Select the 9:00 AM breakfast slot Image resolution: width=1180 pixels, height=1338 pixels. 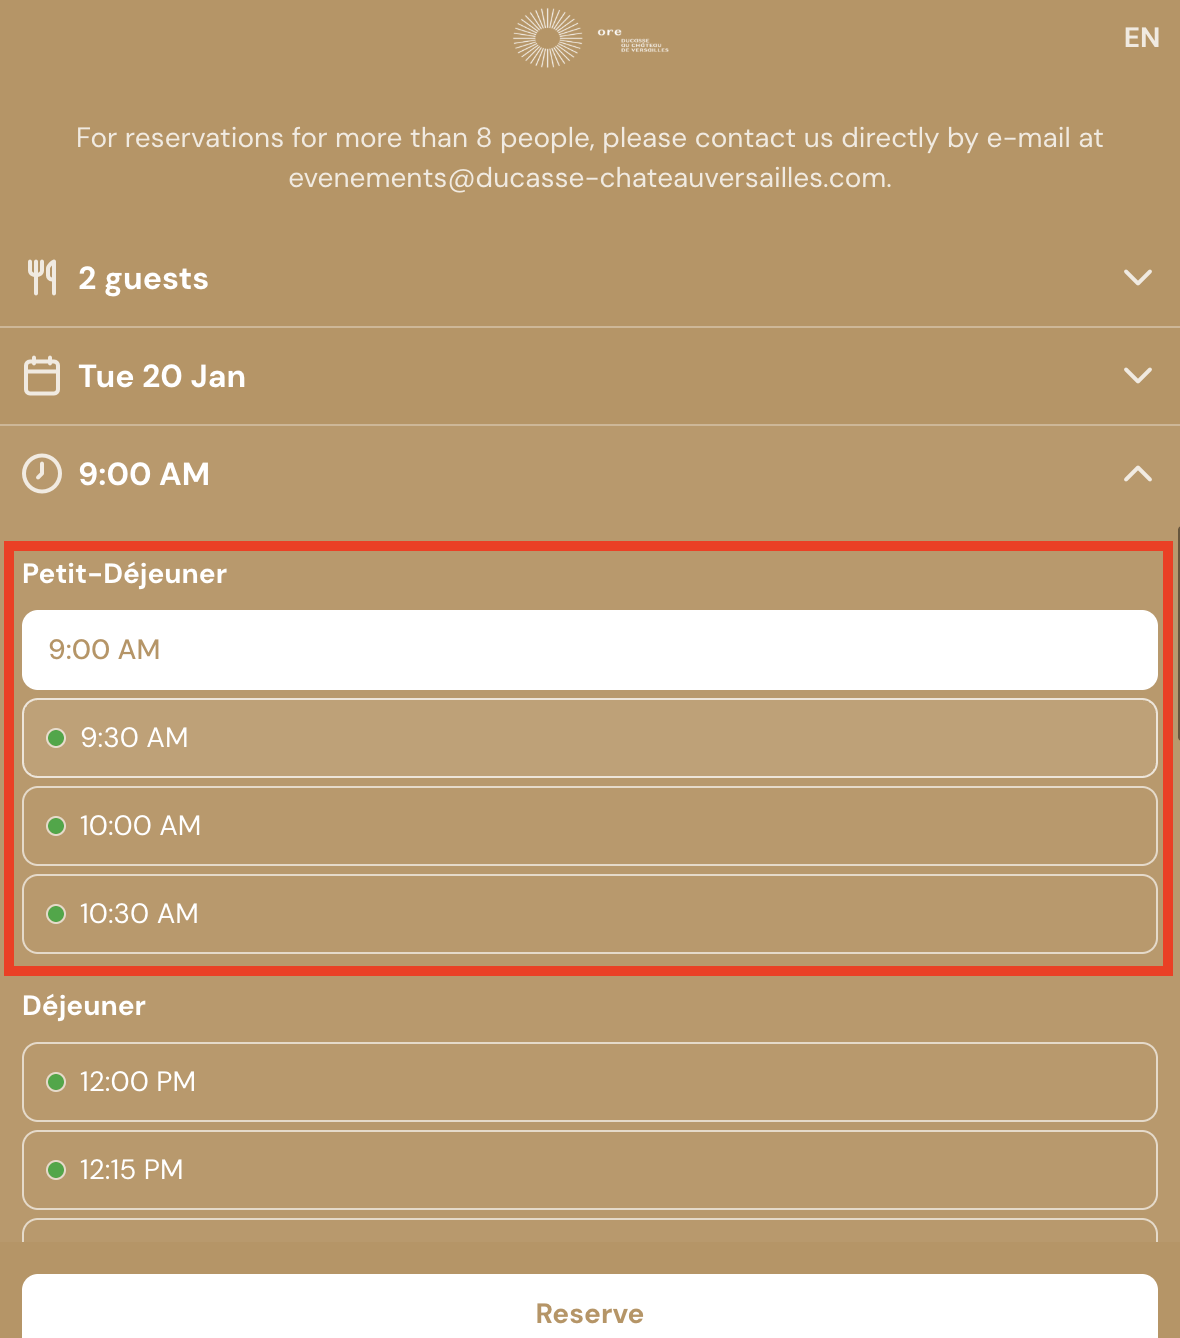point(590,650)
